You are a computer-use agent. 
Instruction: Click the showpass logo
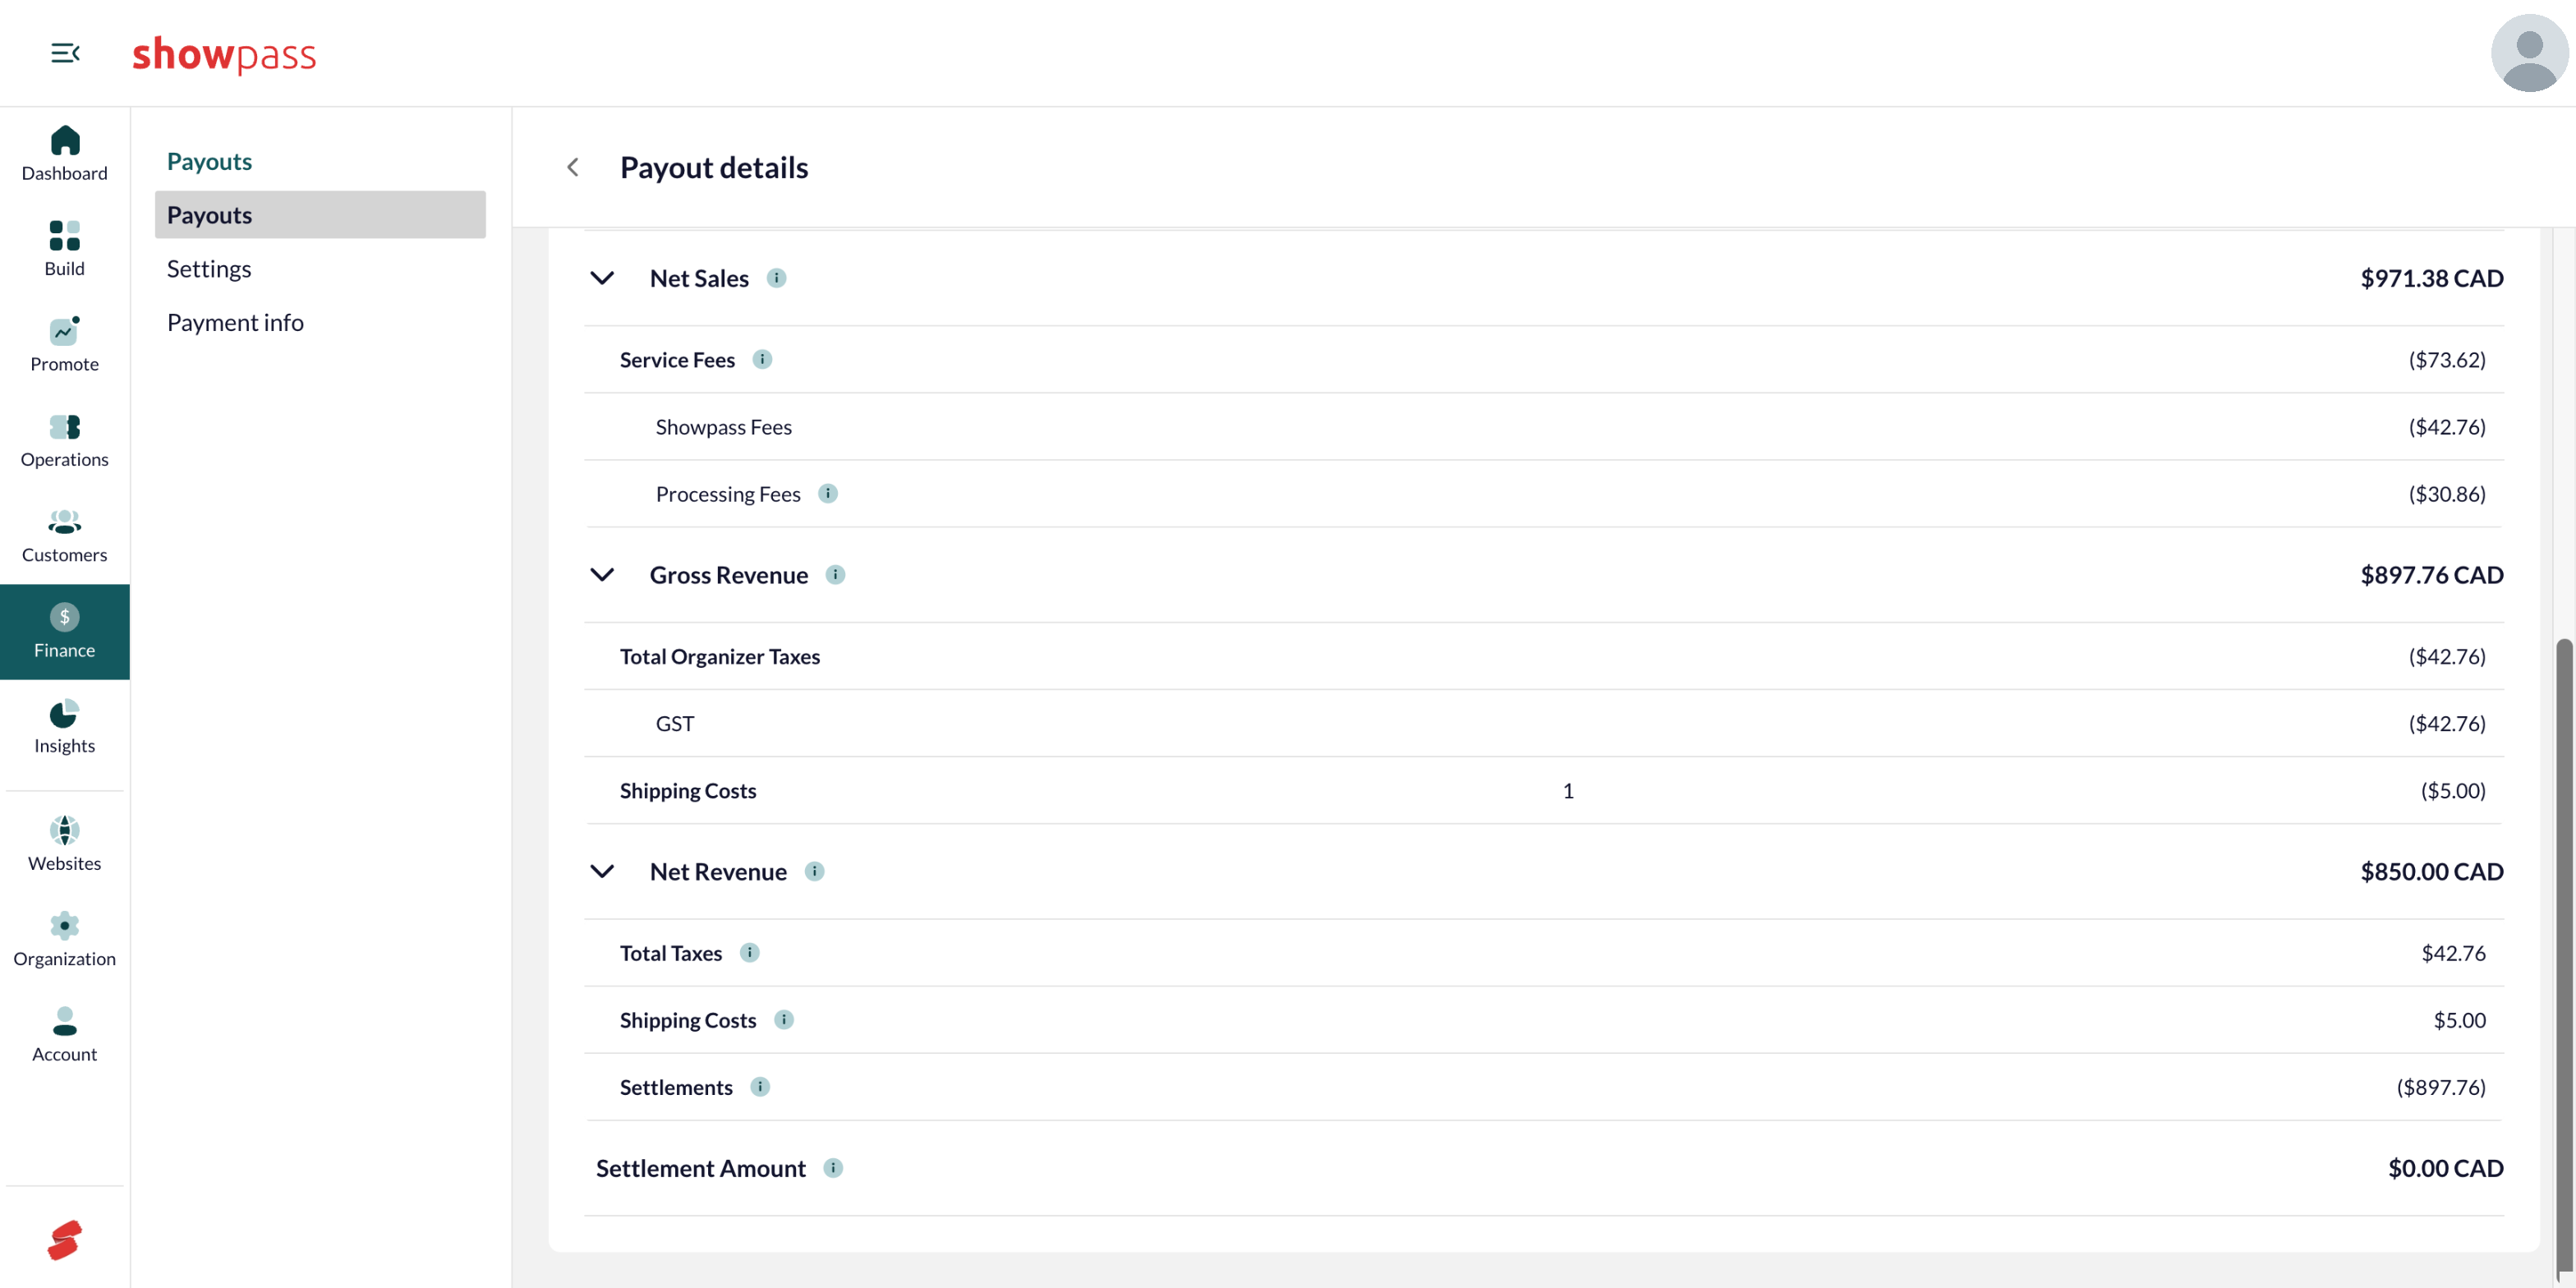[x=224, y=54]
